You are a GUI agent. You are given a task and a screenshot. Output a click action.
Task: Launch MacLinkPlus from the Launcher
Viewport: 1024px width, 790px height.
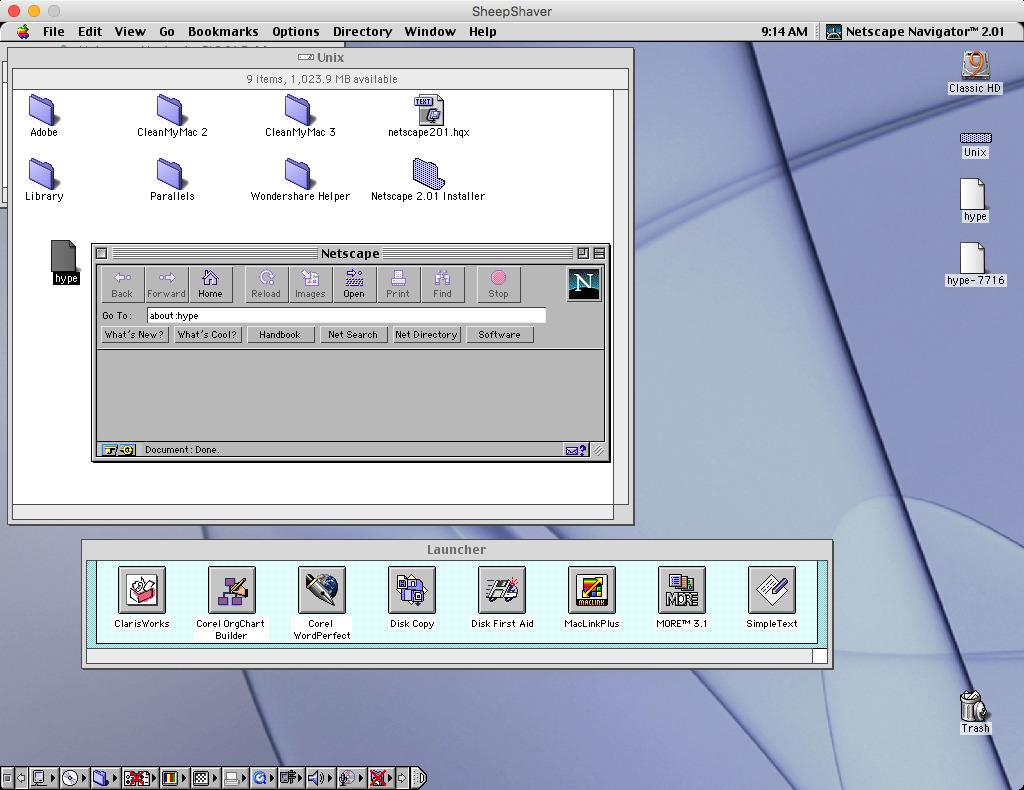592,590
